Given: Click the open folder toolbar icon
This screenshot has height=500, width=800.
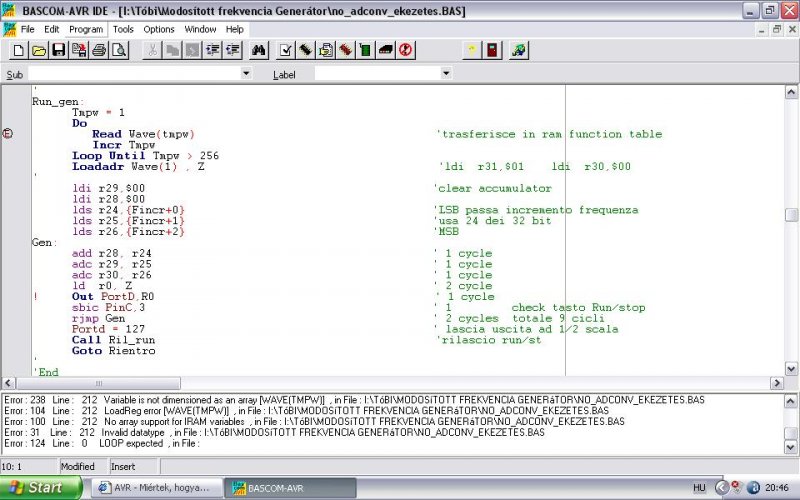Looking at the screenshot, I should point(39,50).
